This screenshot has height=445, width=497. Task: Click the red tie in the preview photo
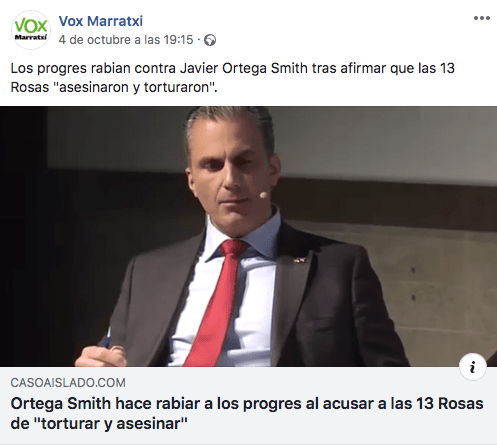tap(217, 302)
